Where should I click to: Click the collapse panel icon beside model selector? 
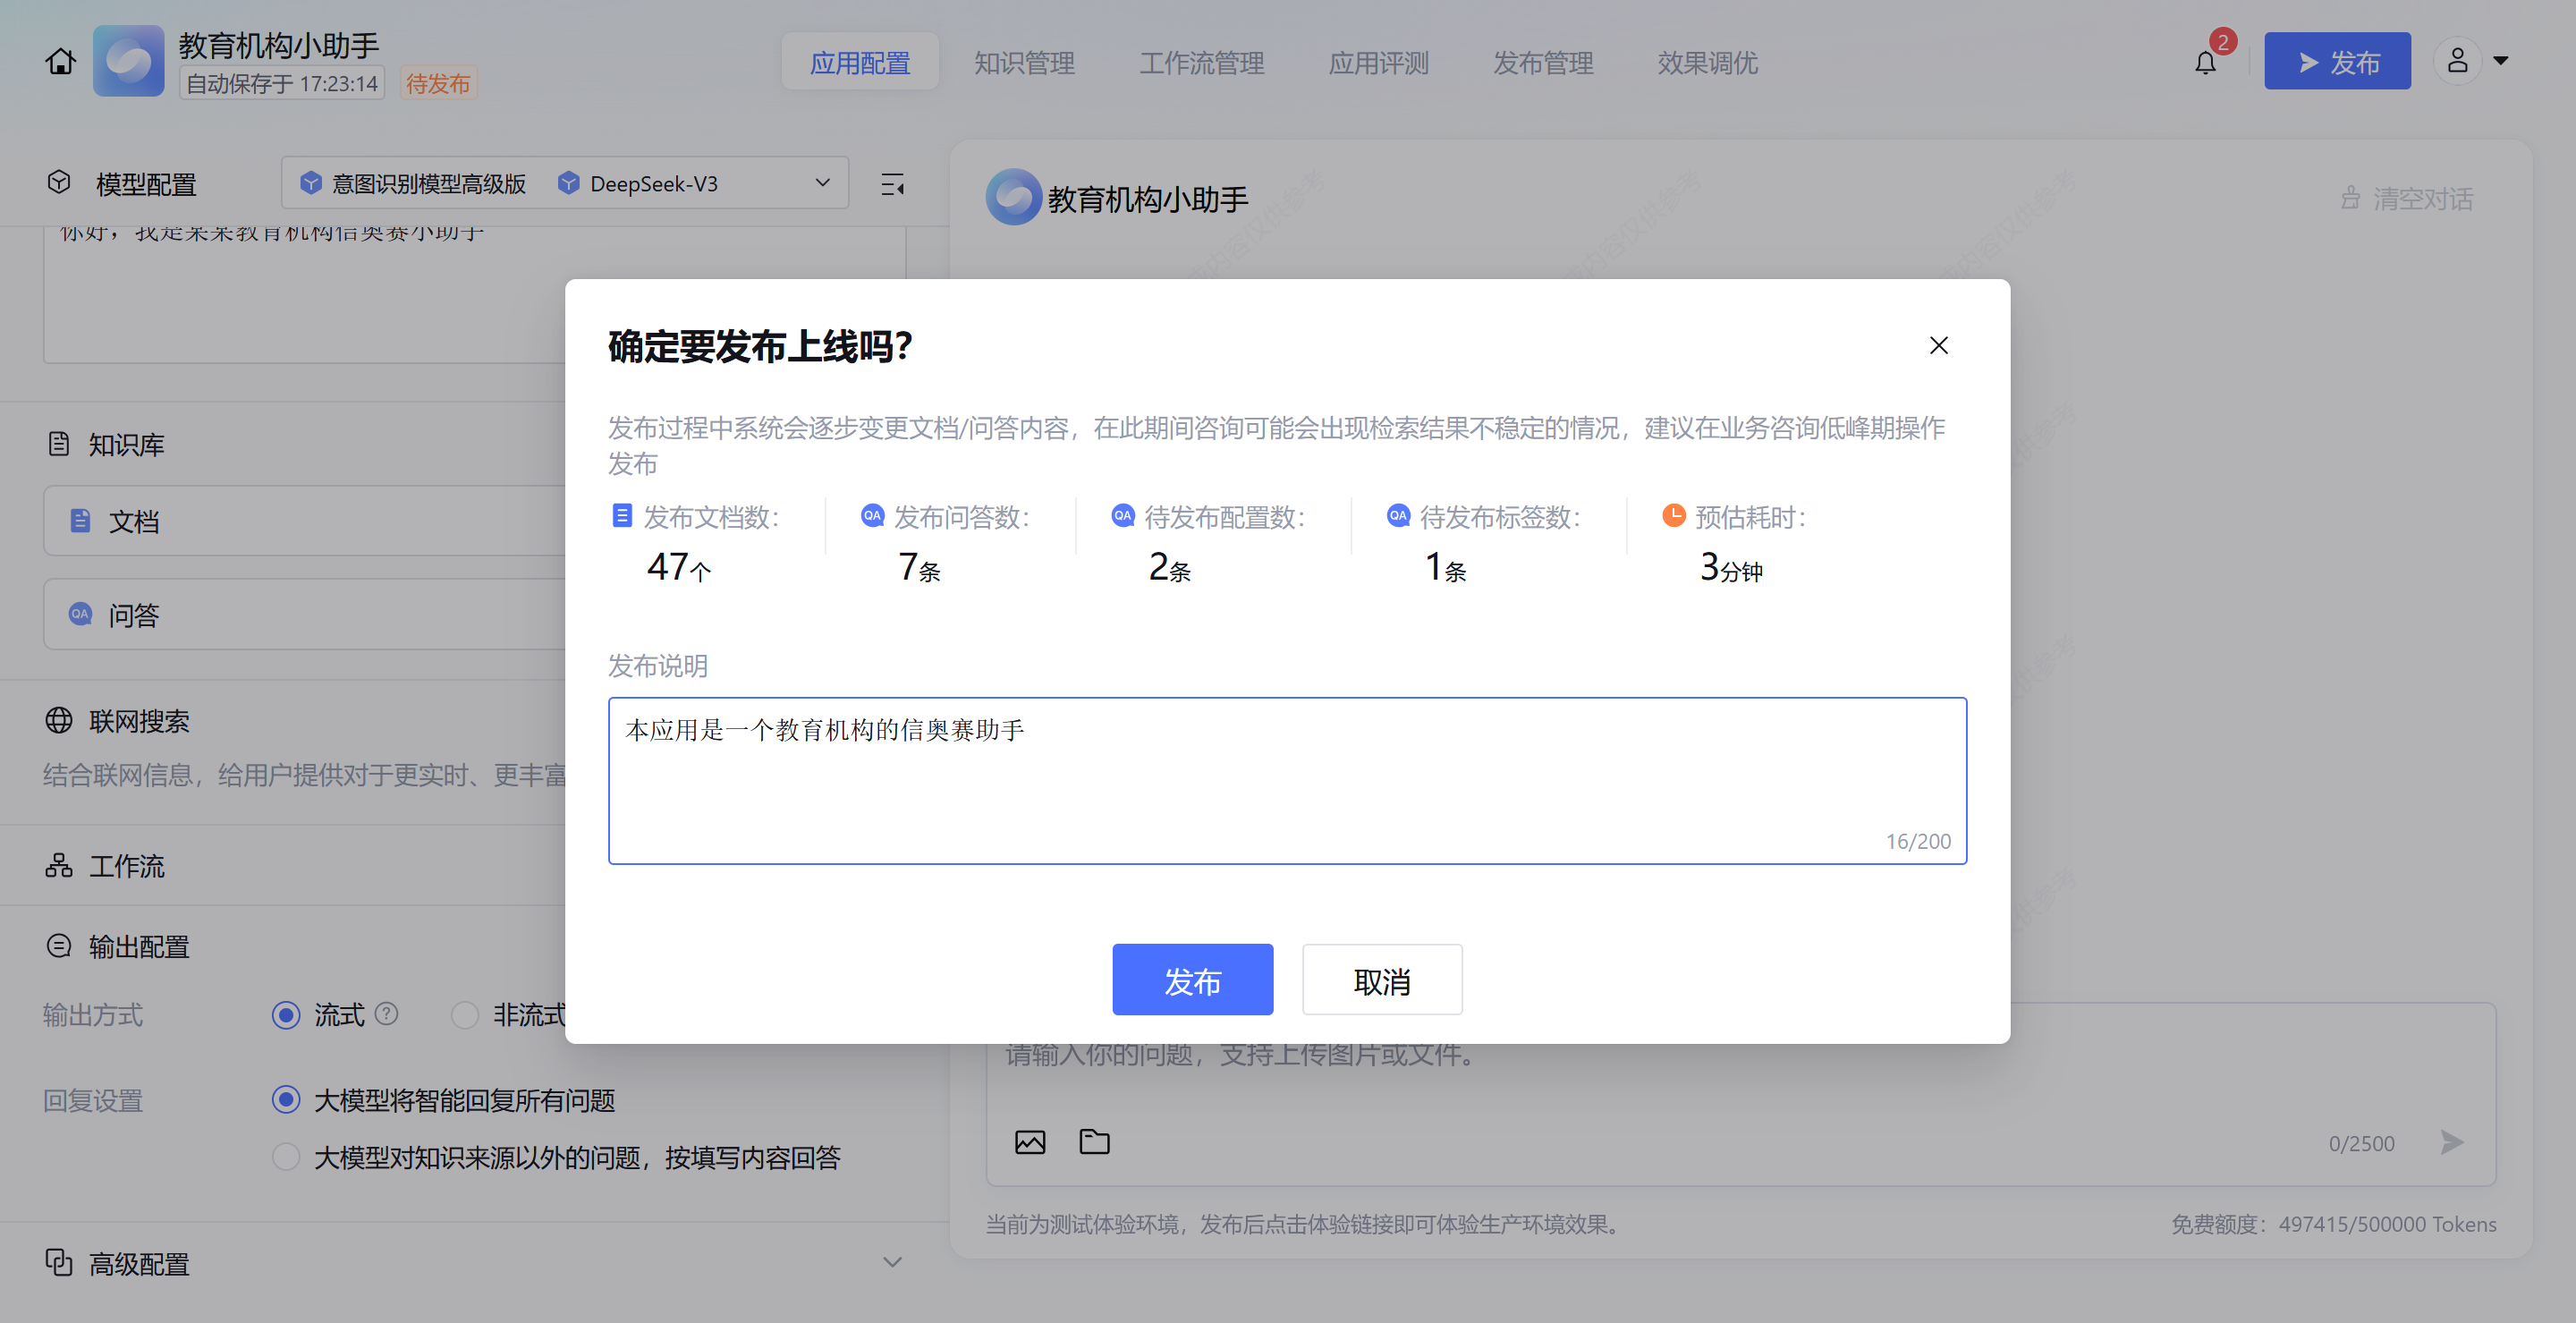[x=892, y=185]
